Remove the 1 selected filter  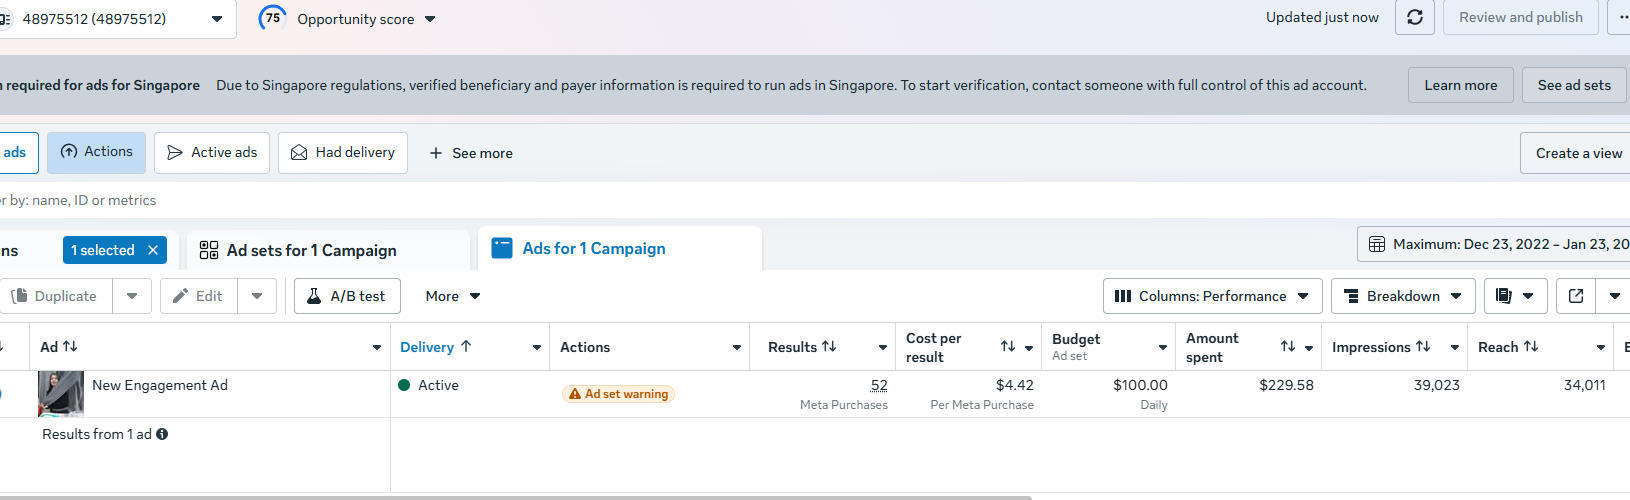tap(153, 250)
